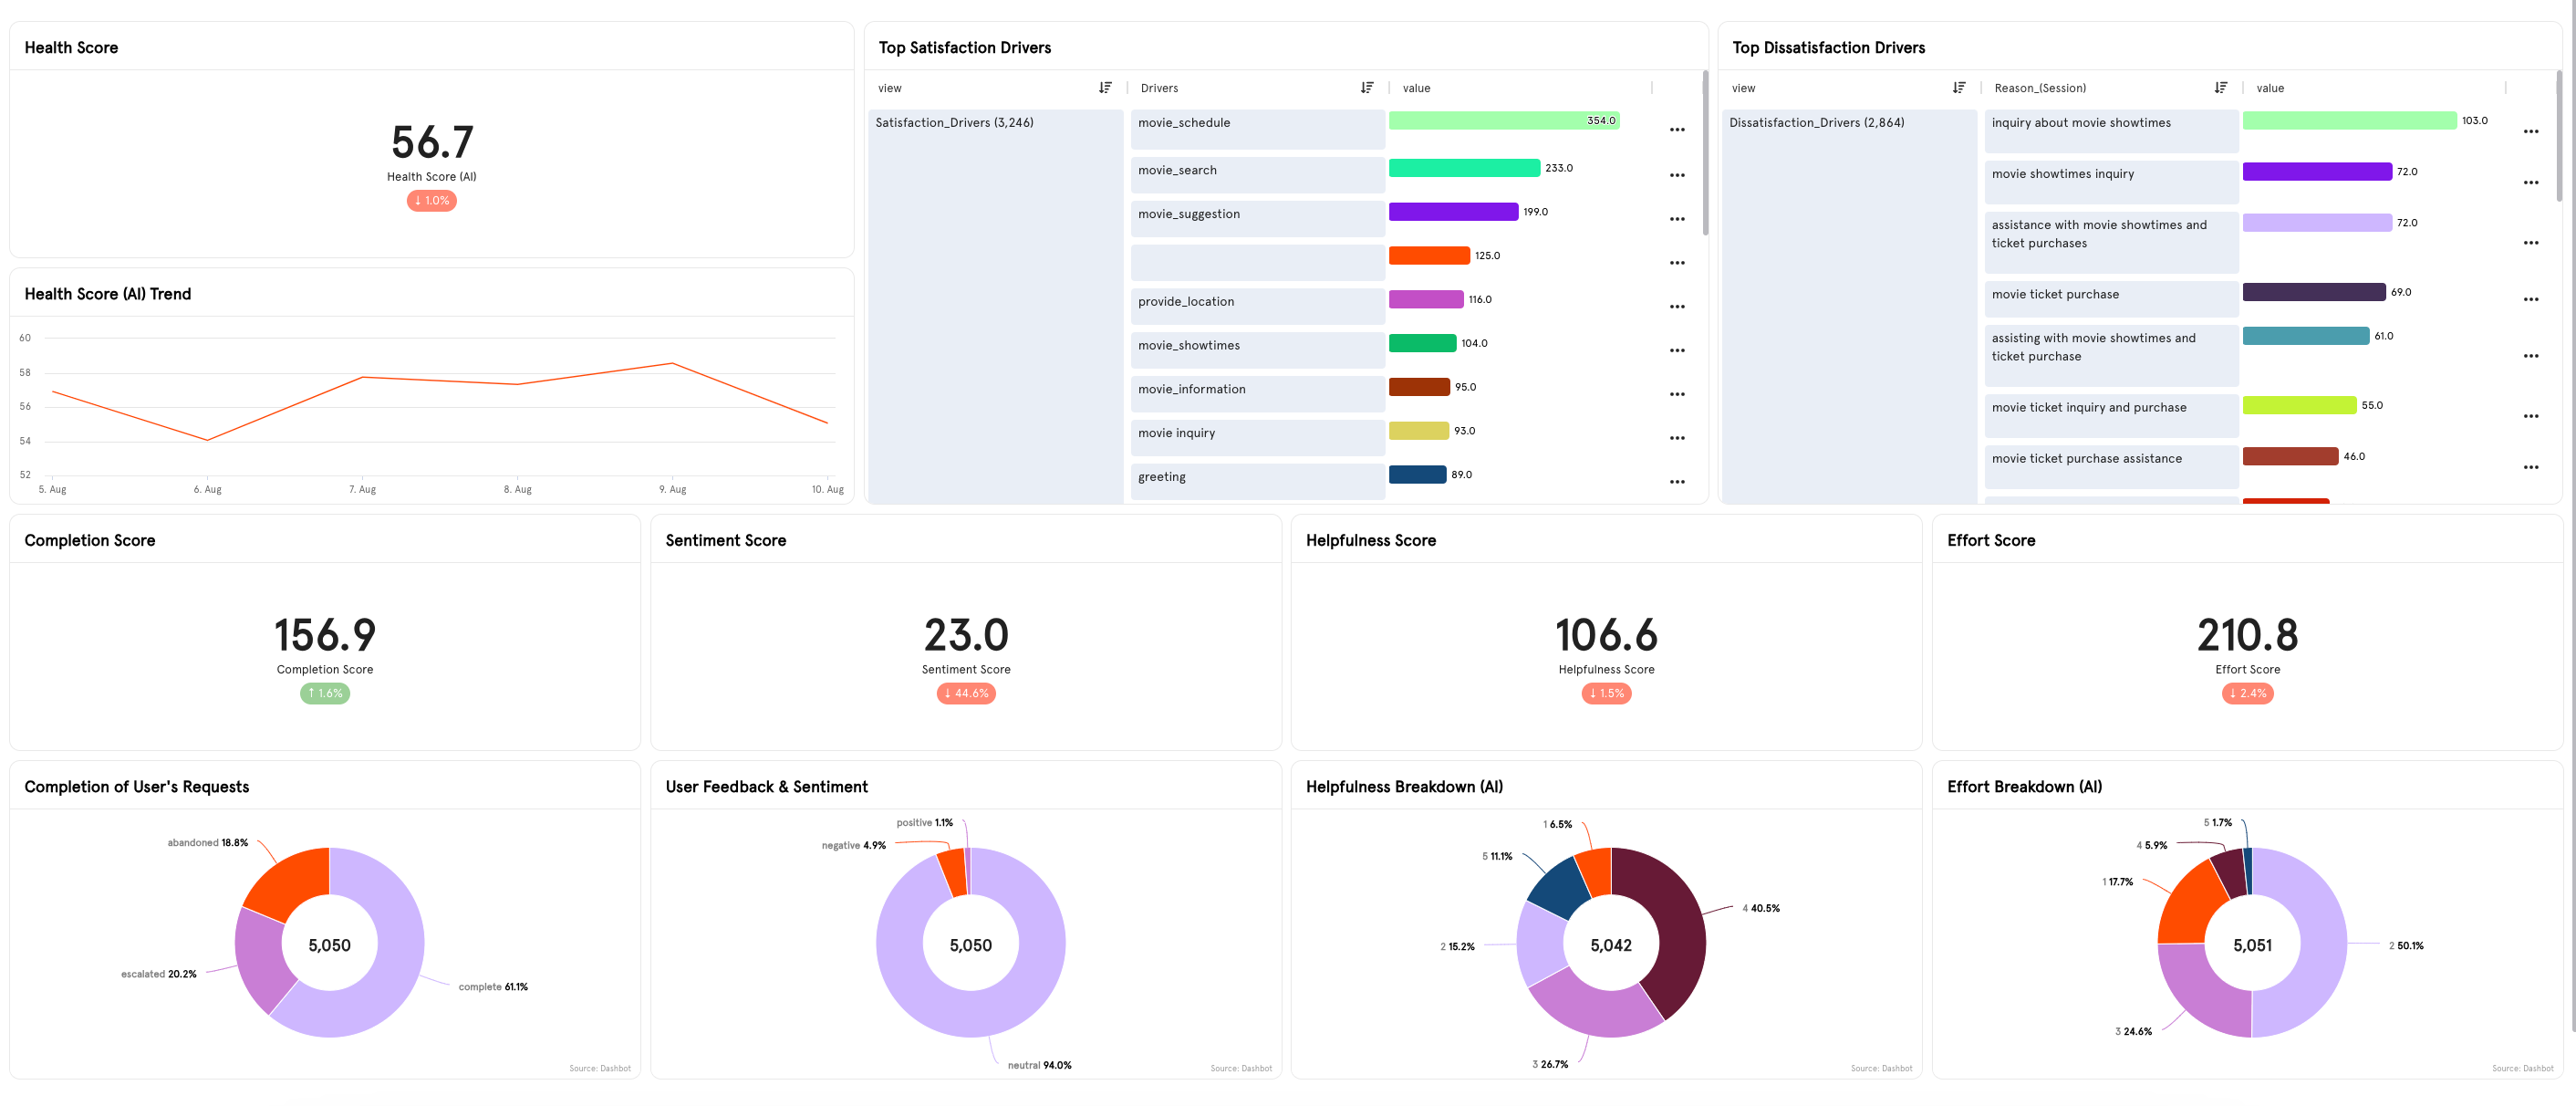Open options for movie ticket purchase row
Image resolution: width=2576 pixels, height=1106 pixels.
point(2531,300)
